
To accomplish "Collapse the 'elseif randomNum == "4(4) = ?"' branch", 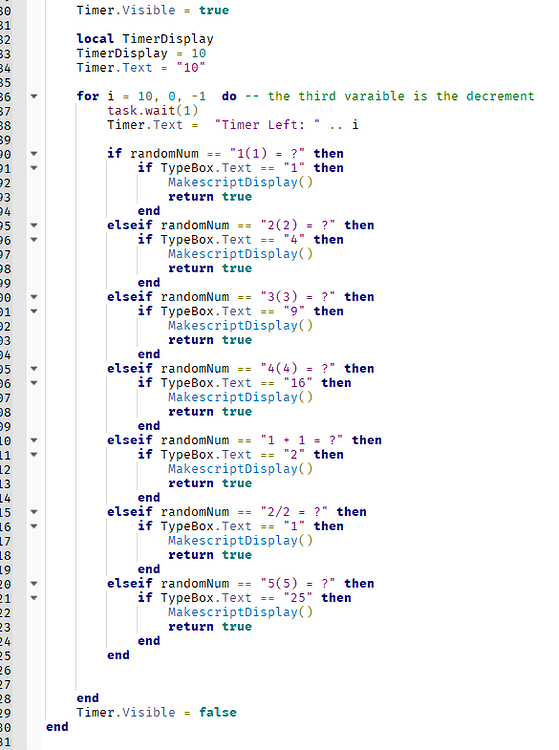I will coord(34,369).
